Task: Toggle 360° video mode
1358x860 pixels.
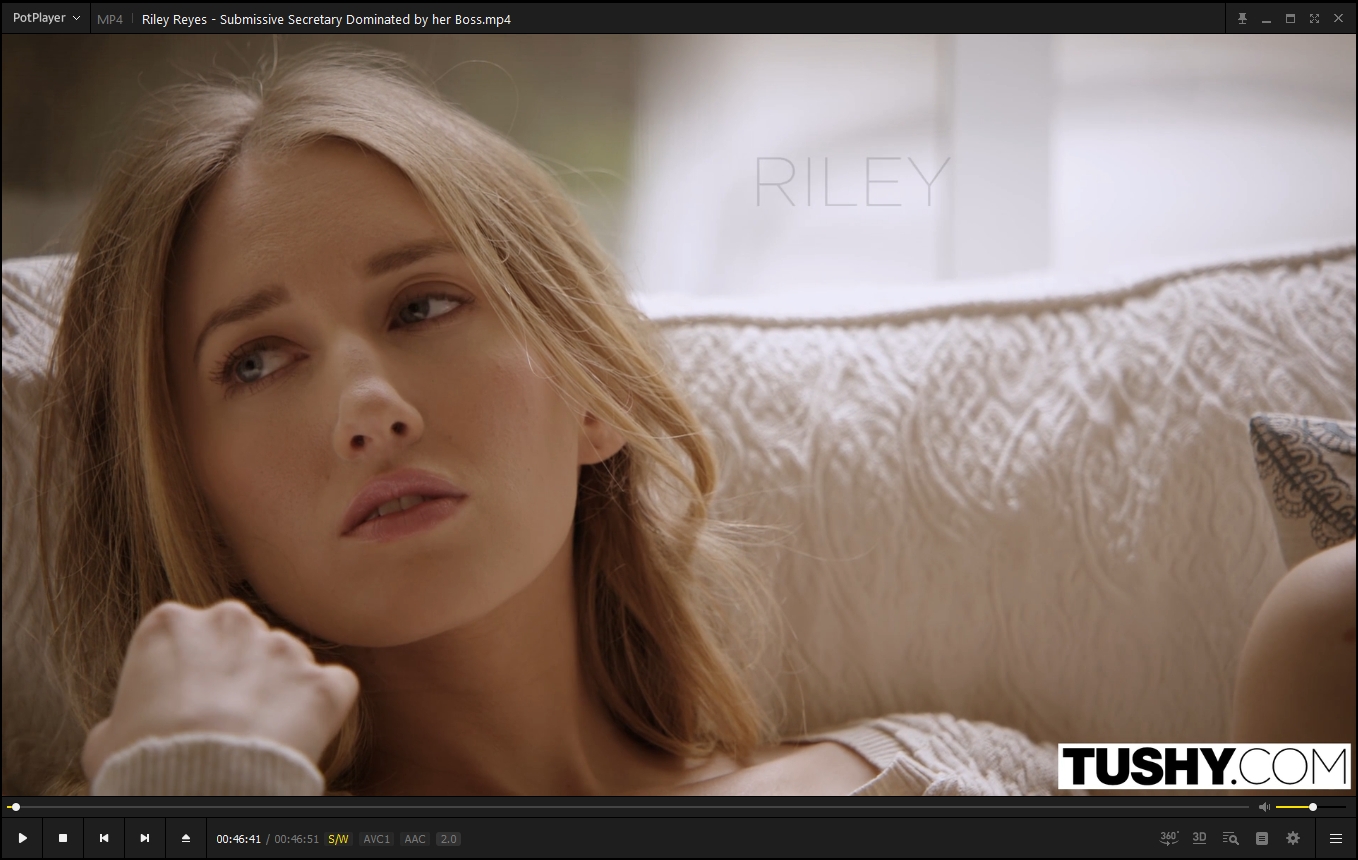Action: point(1168,838)
